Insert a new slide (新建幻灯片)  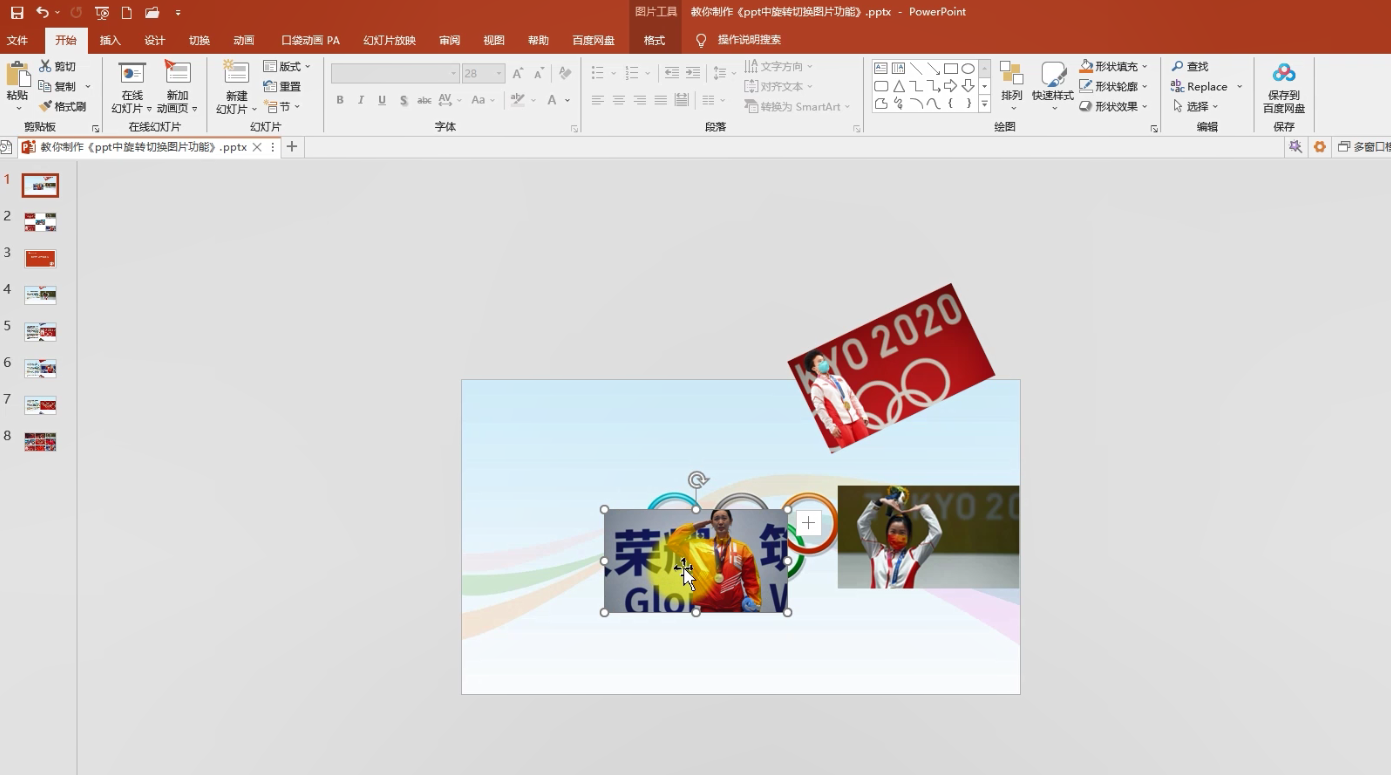coord(236,88)
